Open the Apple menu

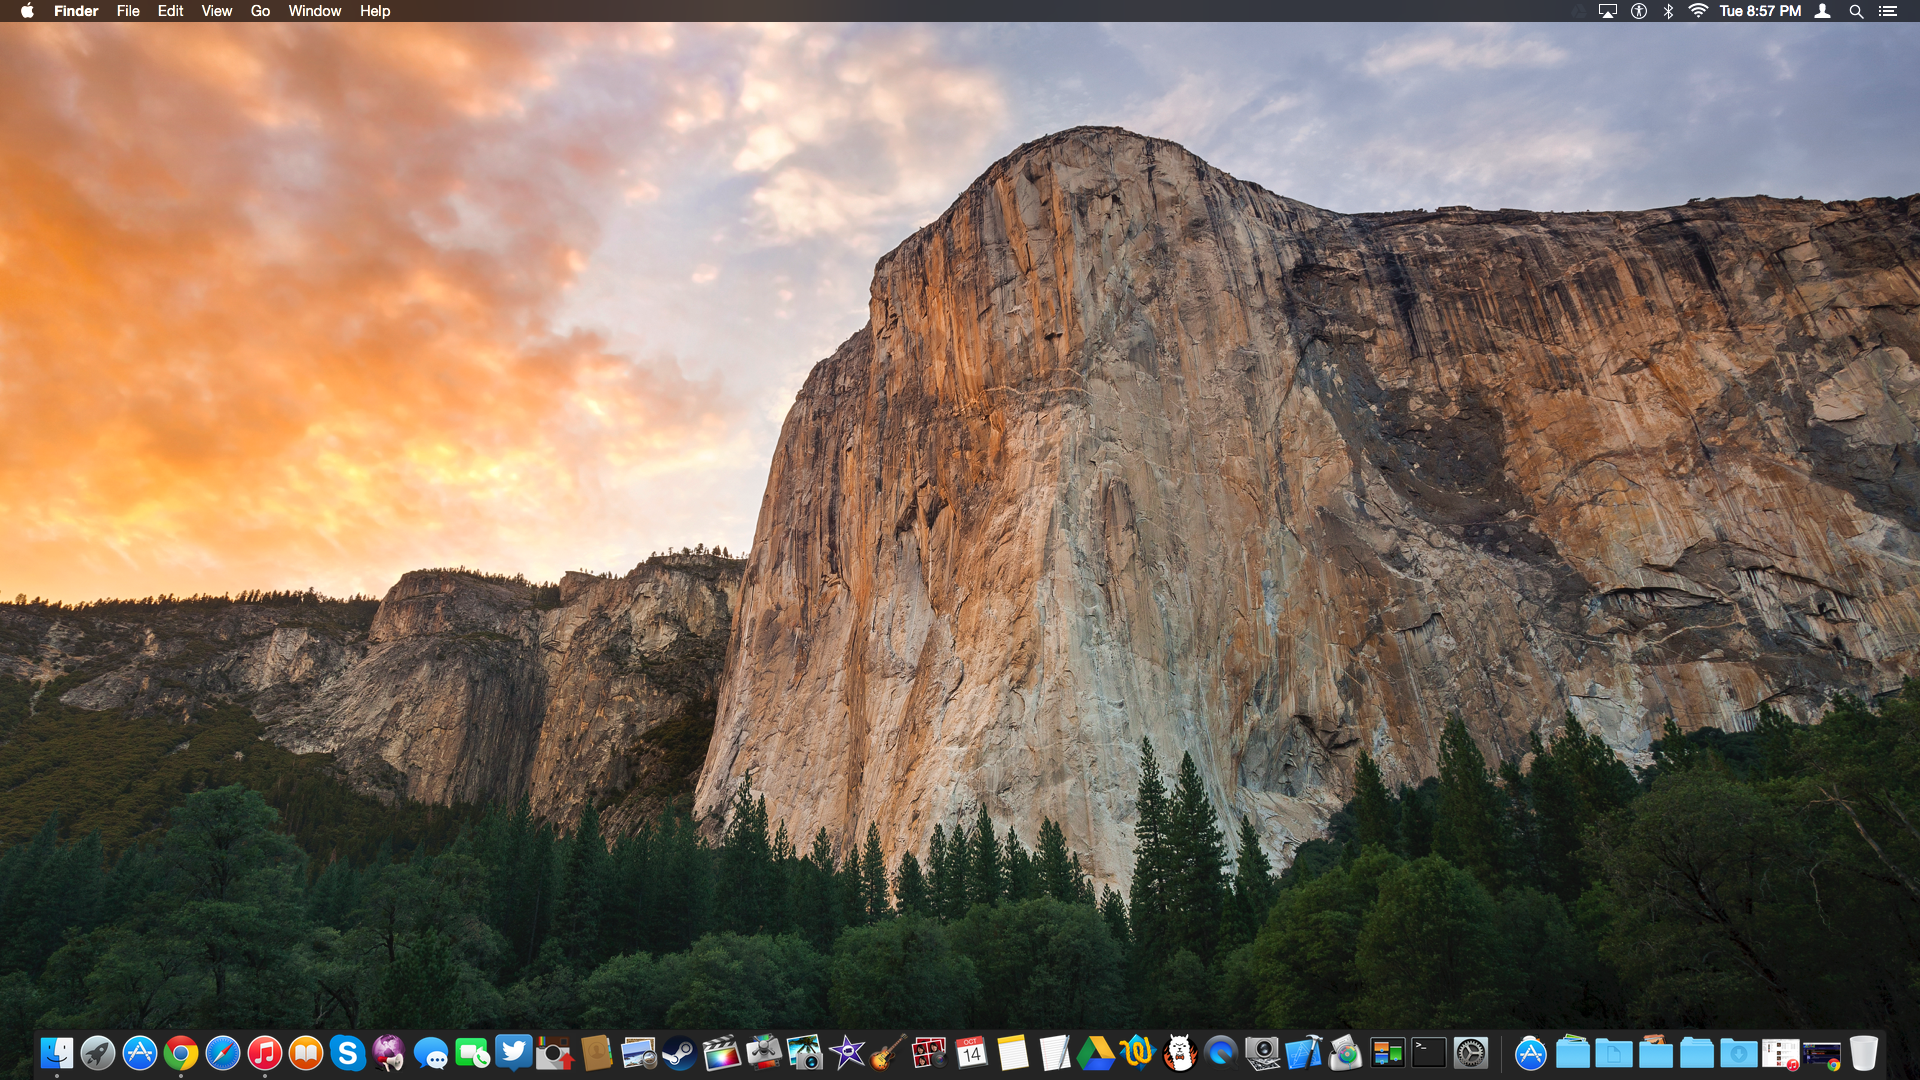click(x=27, y=11)
